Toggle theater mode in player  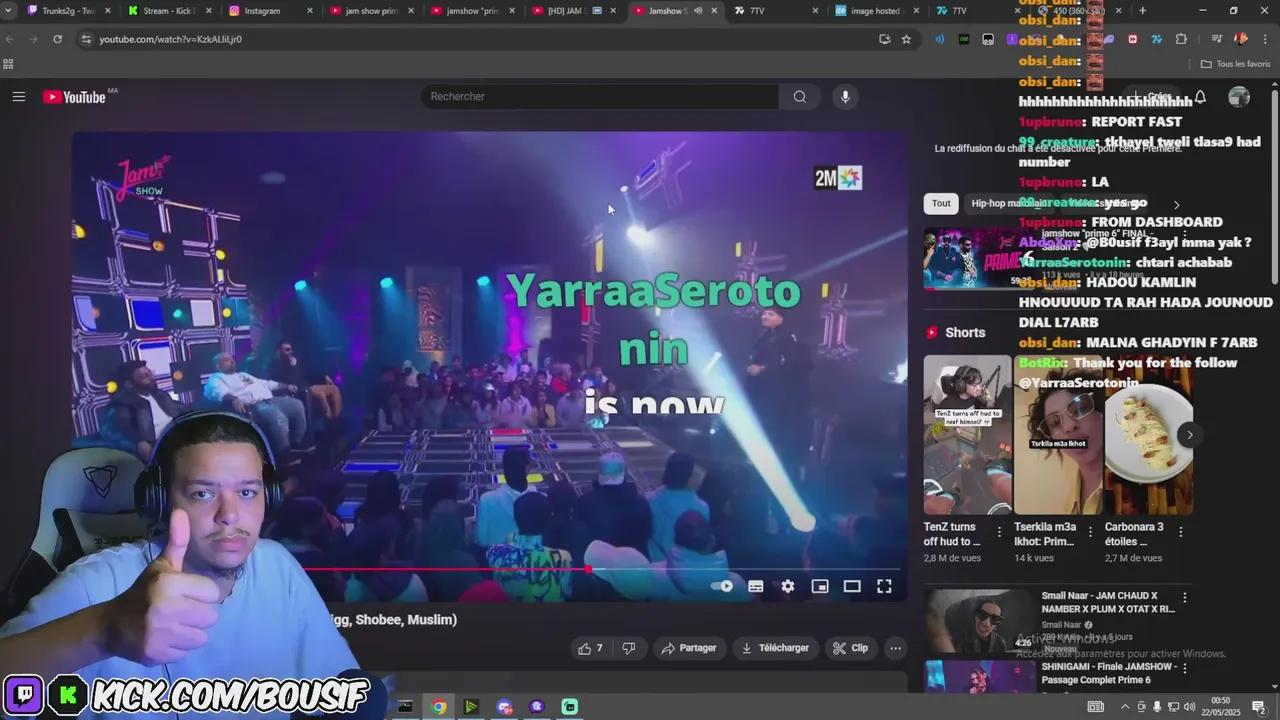click(x=852, y=587)
